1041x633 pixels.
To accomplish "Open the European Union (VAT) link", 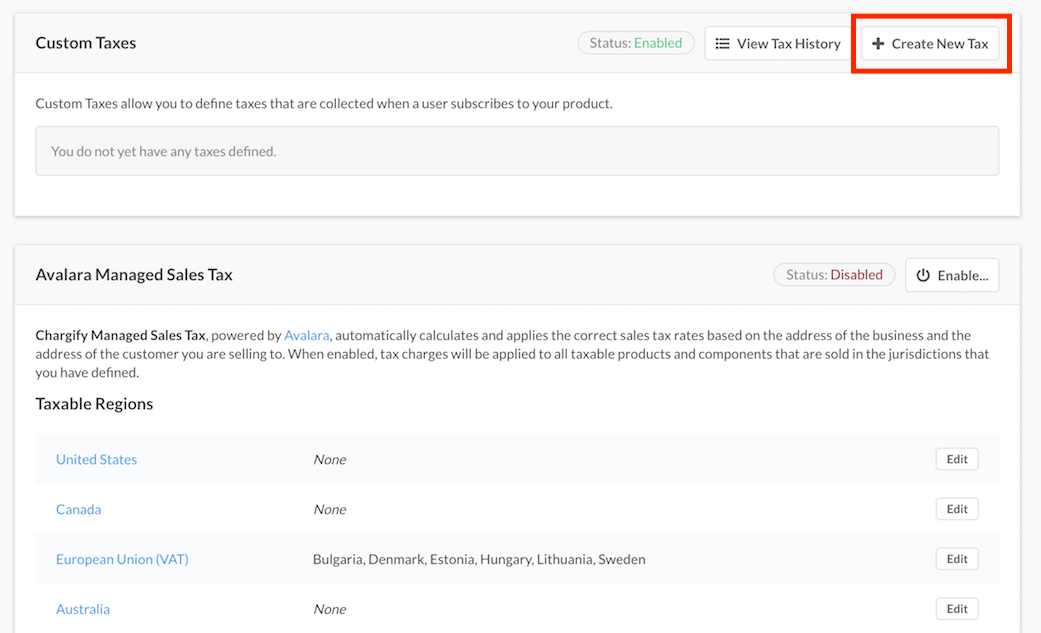I will [x=122, y=559].
